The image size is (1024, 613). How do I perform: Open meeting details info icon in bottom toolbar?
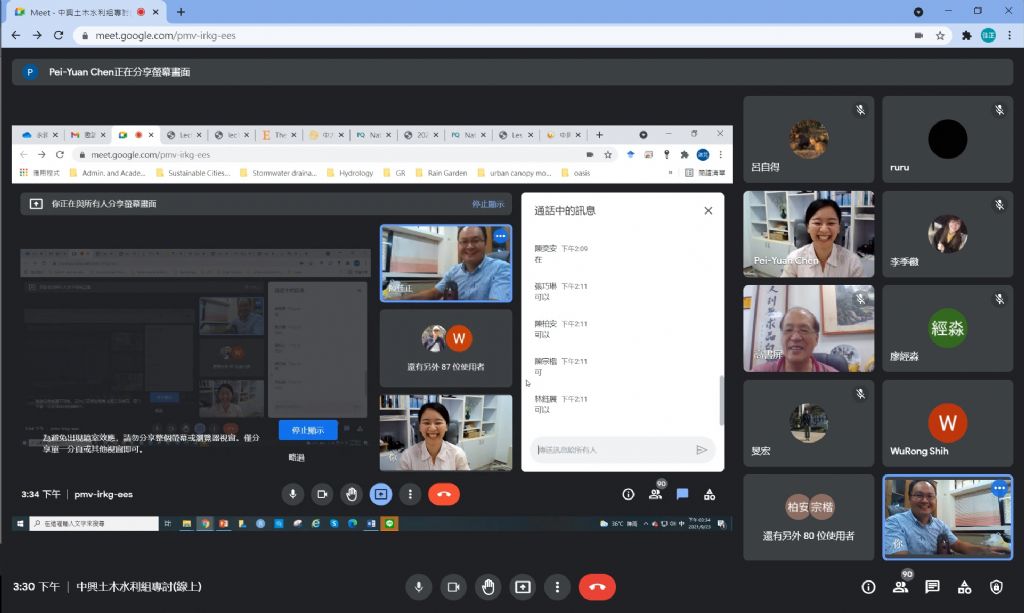(x=868, y=587)
